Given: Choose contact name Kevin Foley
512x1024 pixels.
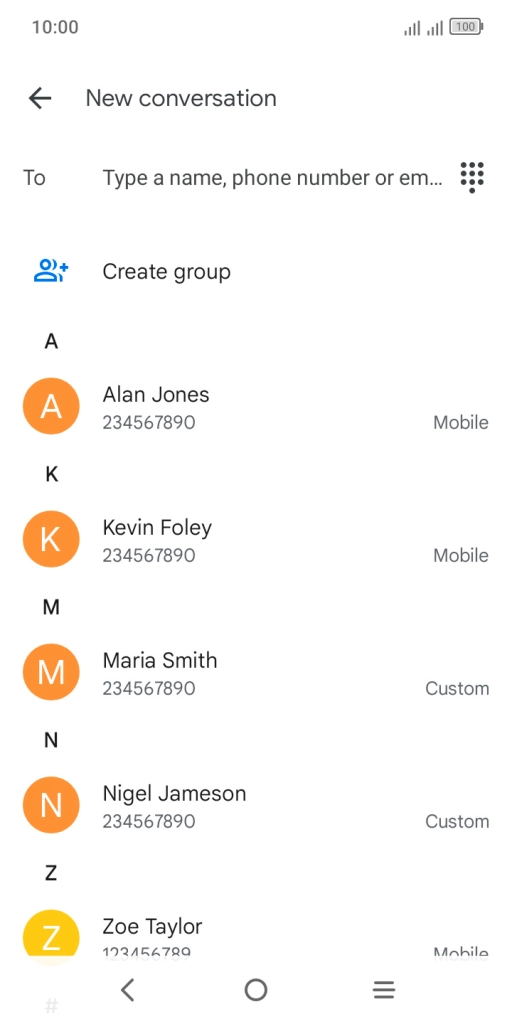Looking at the screenshot, I should [157, 528].
